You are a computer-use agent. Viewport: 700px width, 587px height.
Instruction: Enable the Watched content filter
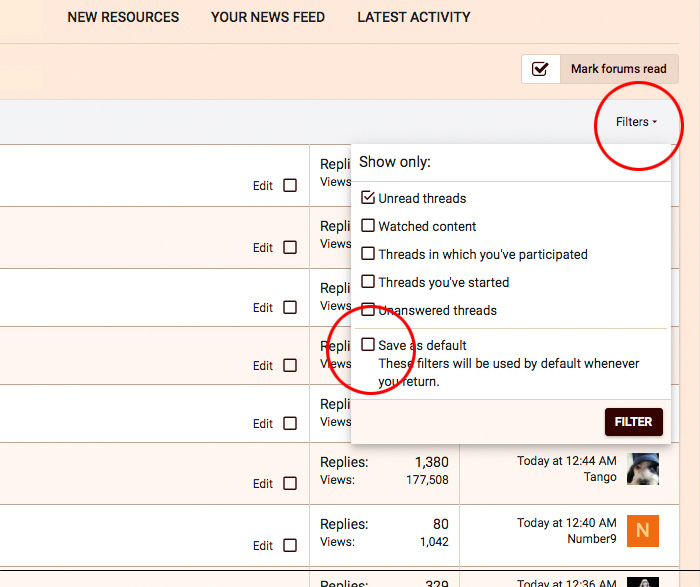pyautogui.click(x=368, y=226)
